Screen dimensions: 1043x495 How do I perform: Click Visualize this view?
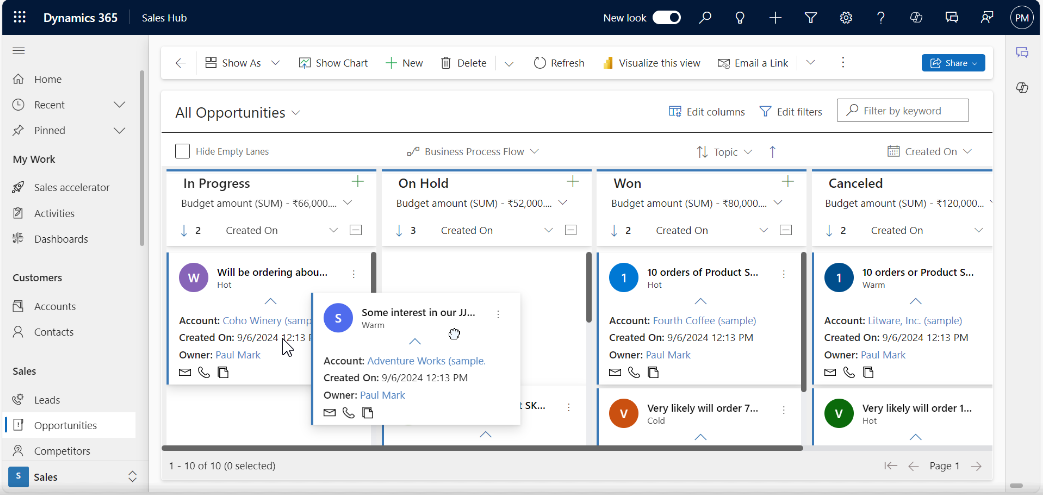click(652, 63)
